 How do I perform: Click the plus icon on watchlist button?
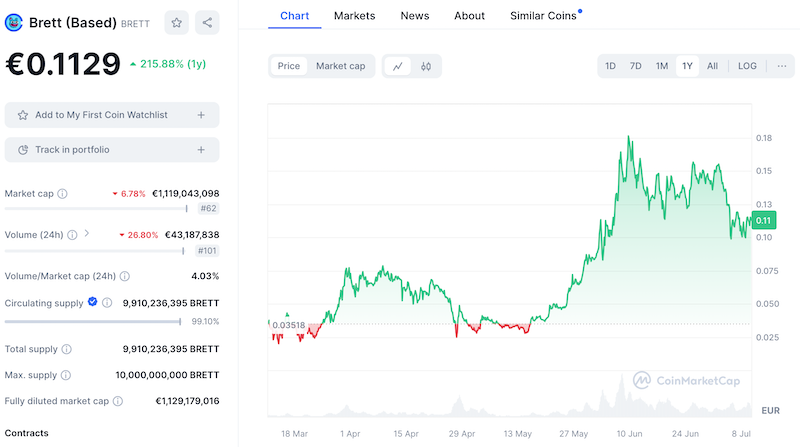pyautogui.click(x=201, y=115)
